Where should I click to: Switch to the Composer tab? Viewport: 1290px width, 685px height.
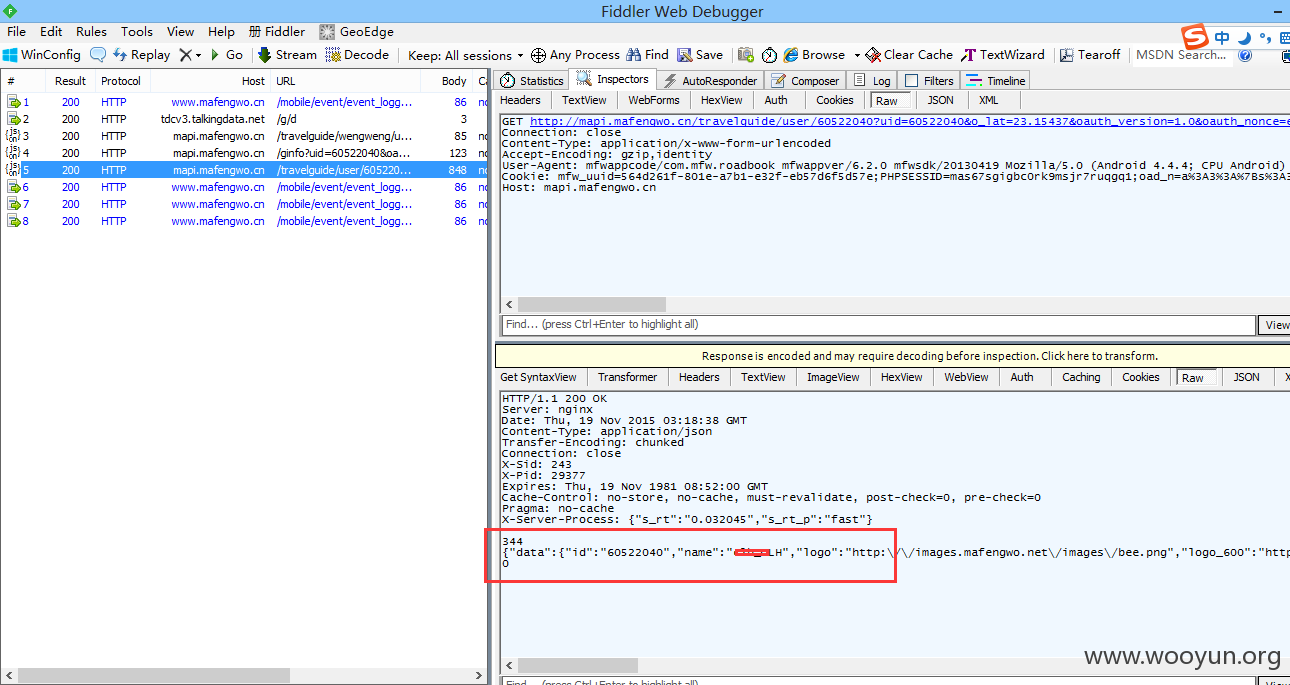(x=805, y=81)
